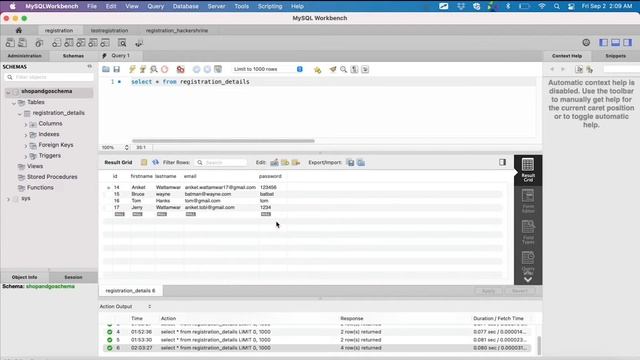Select Field Types view in side panel

point(528,232)
